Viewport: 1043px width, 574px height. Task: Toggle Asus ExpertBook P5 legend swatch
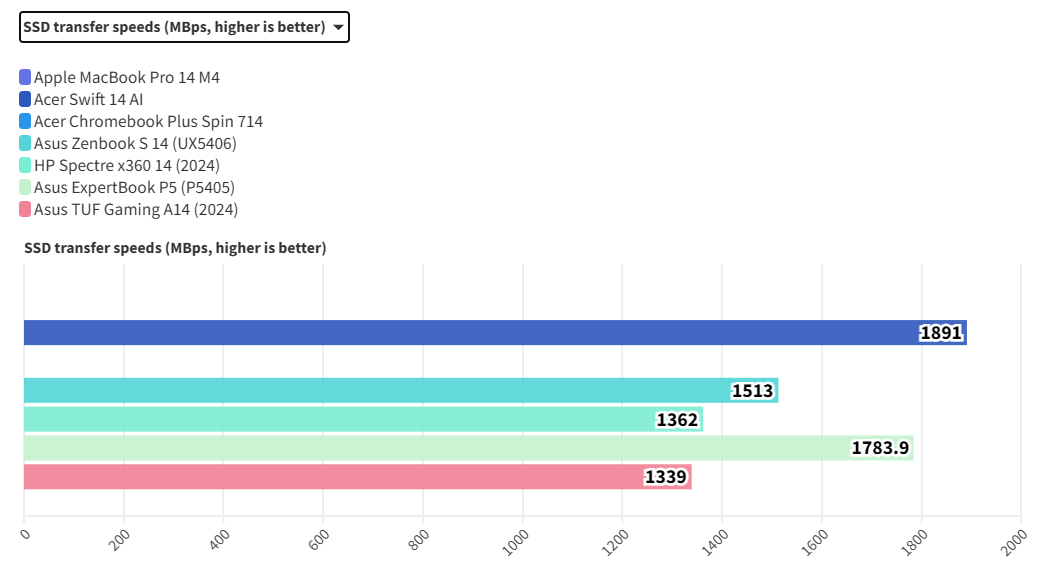pos(25,187)
